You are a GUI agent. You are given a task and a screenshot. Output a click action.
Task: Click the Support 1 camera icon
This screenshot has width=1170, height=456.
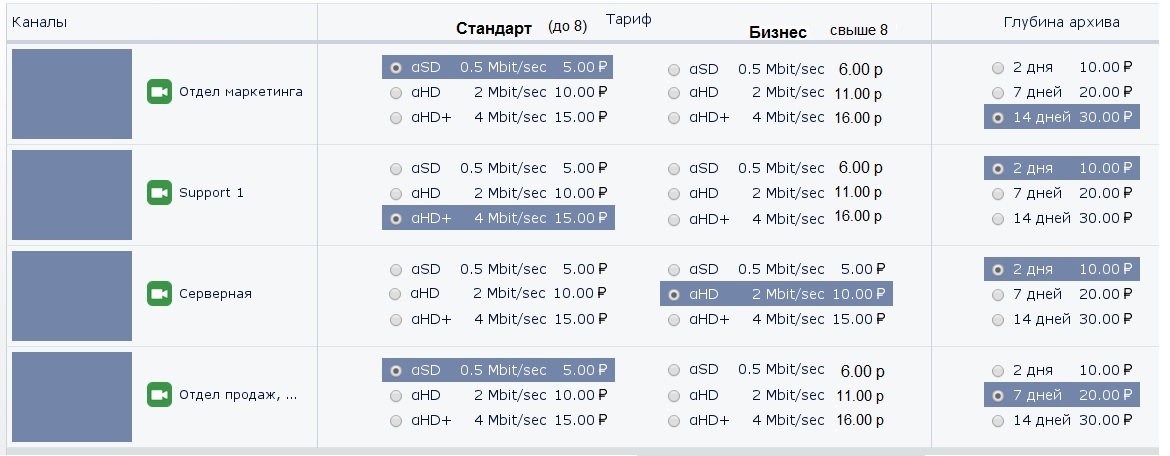[x=159, y=193]
